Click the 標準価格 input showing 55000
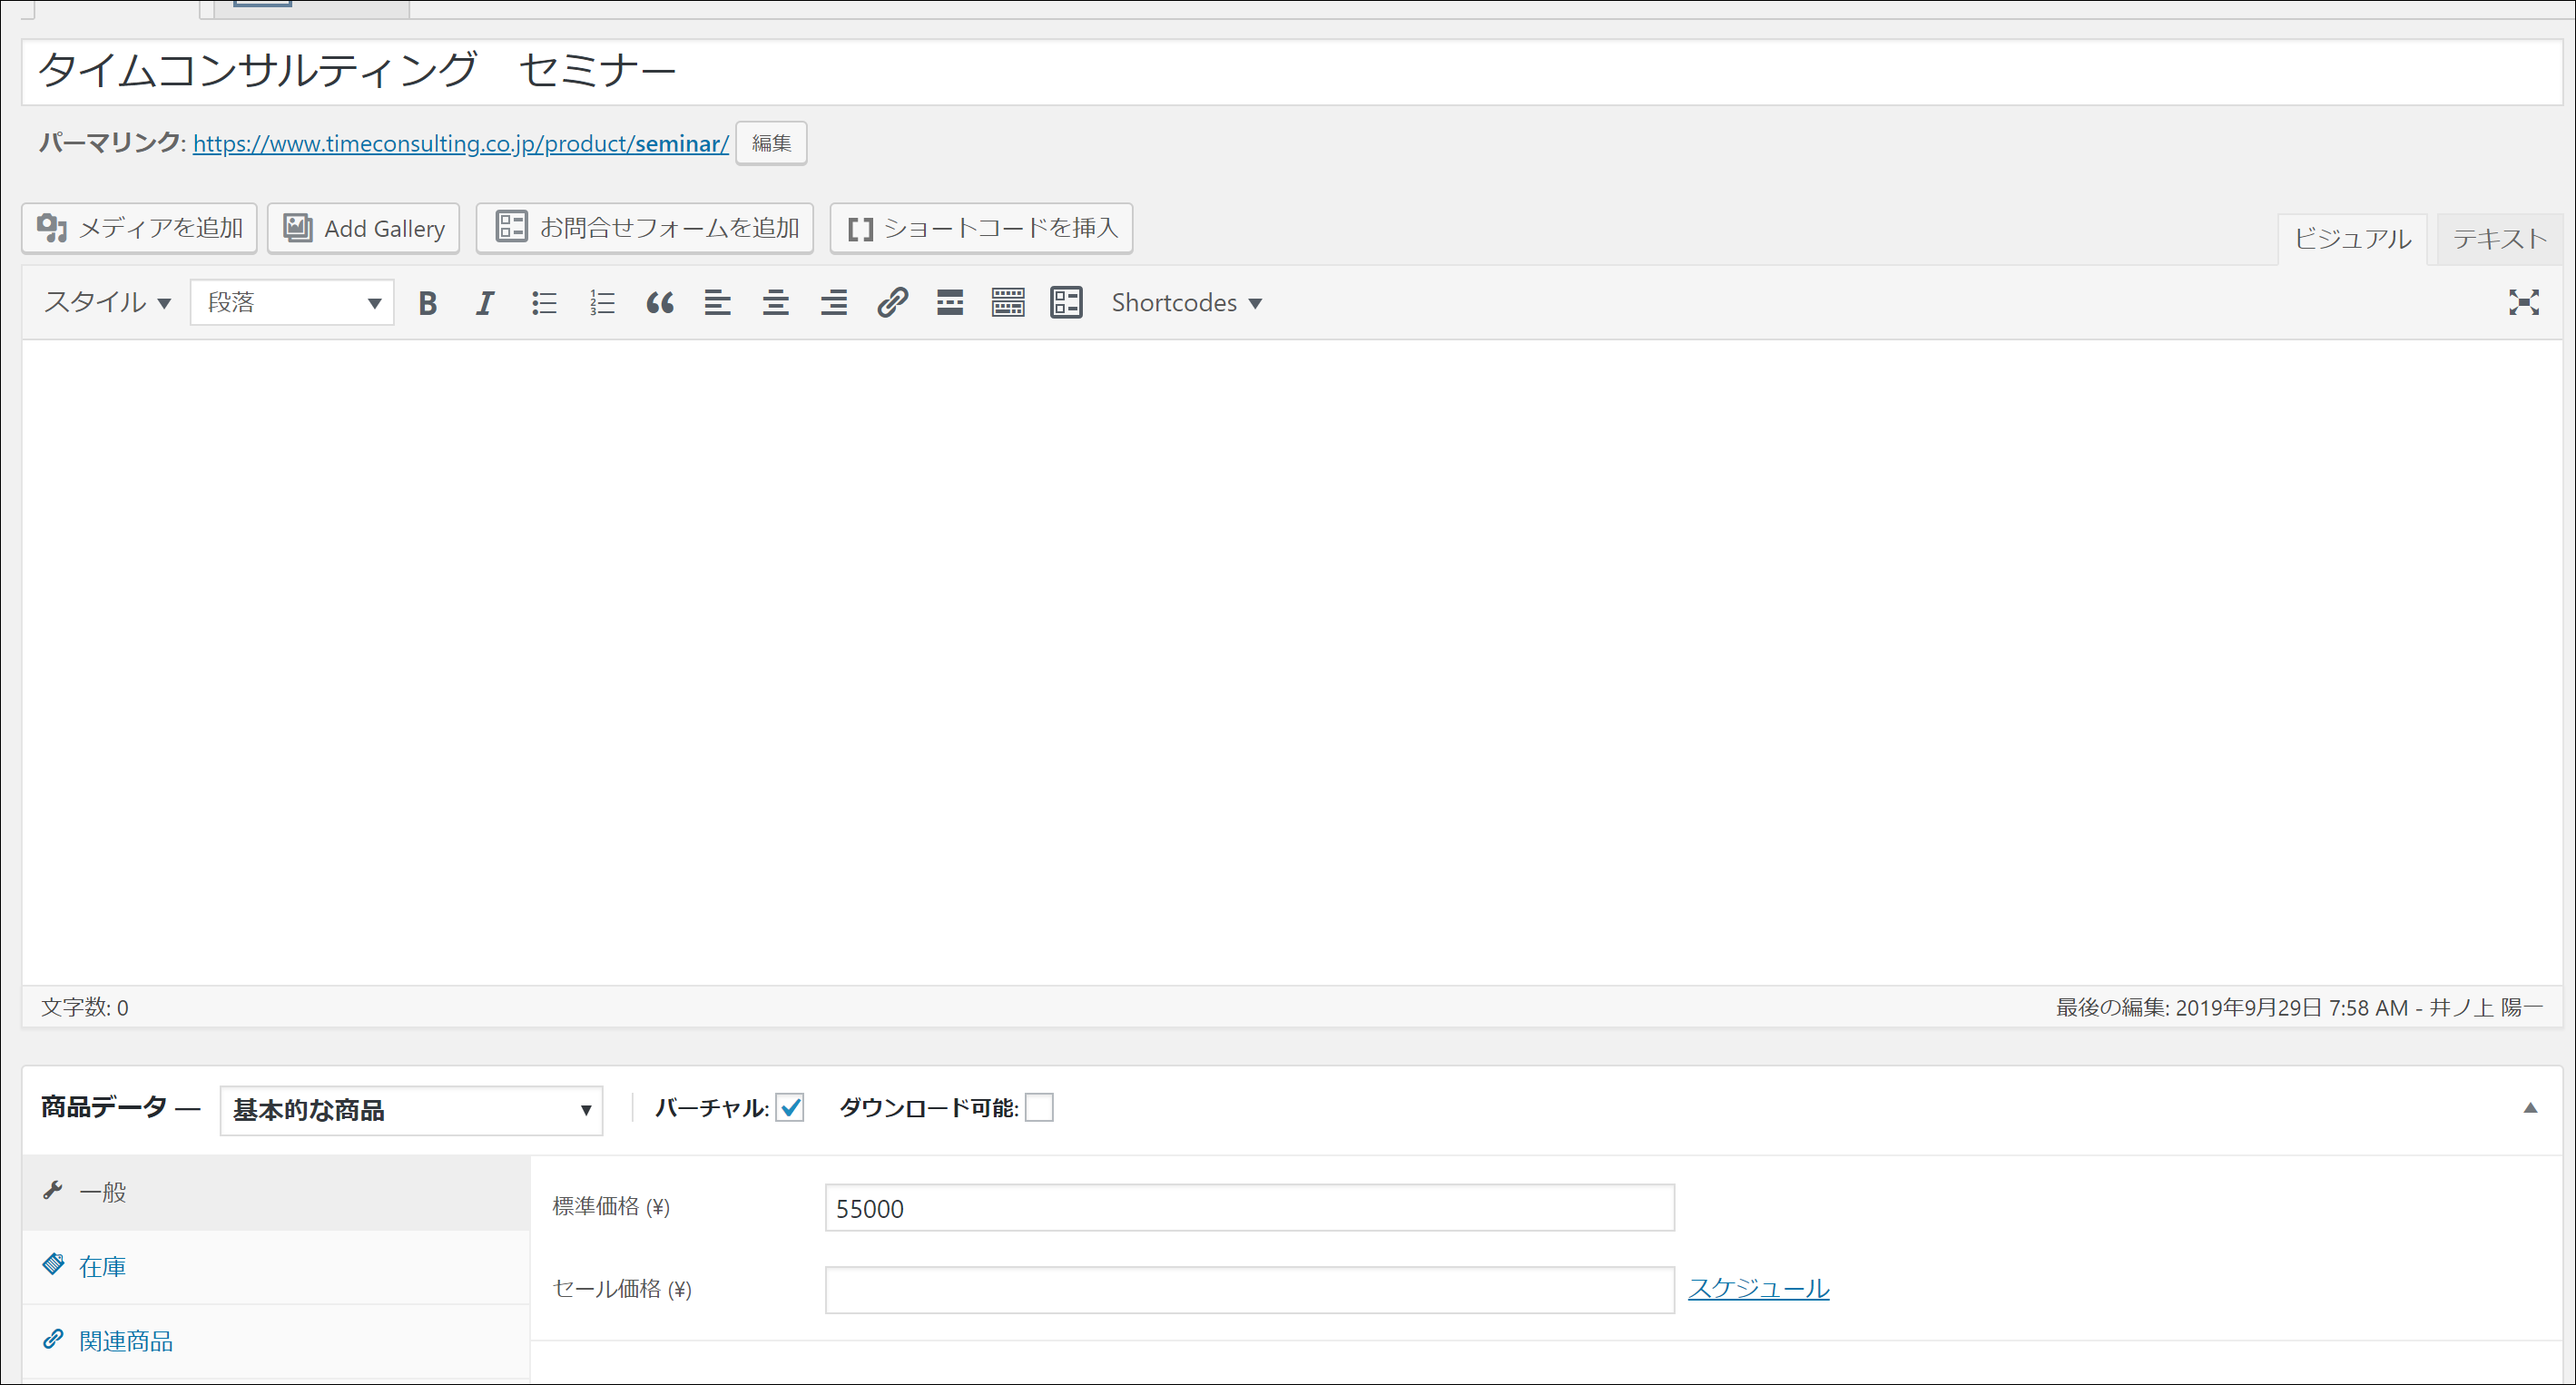2576x1385 pixels. 1249,1208
